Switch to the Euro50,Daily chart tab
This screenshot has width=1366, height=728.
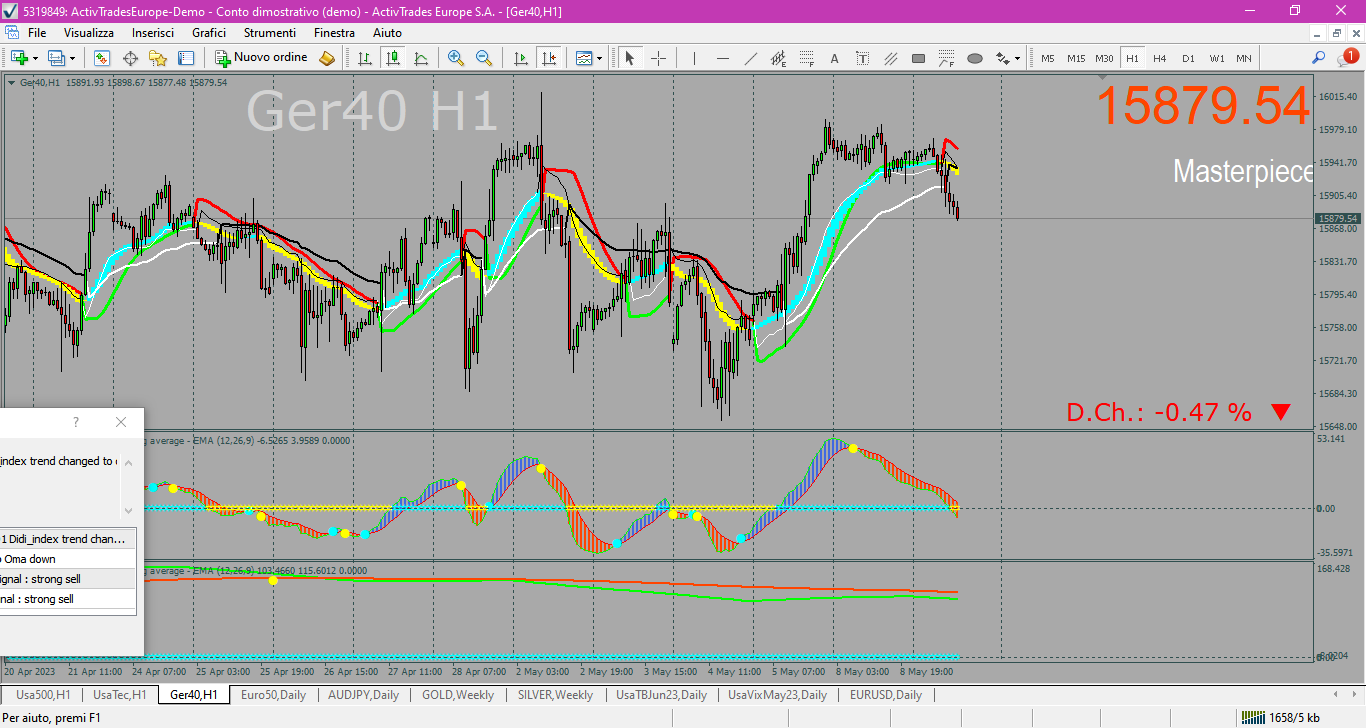(273, 695)
